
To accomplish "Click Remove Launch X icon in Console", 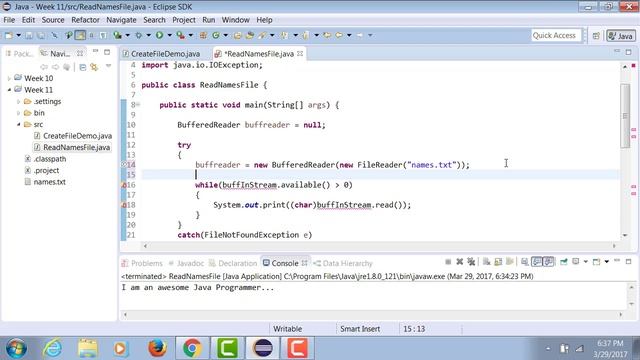I will click(x=460, y=262).
